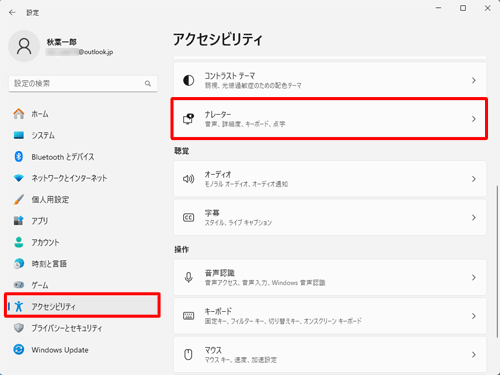
Task: Click the keyboard icon in 操作 section
Action: pos(189,316)
